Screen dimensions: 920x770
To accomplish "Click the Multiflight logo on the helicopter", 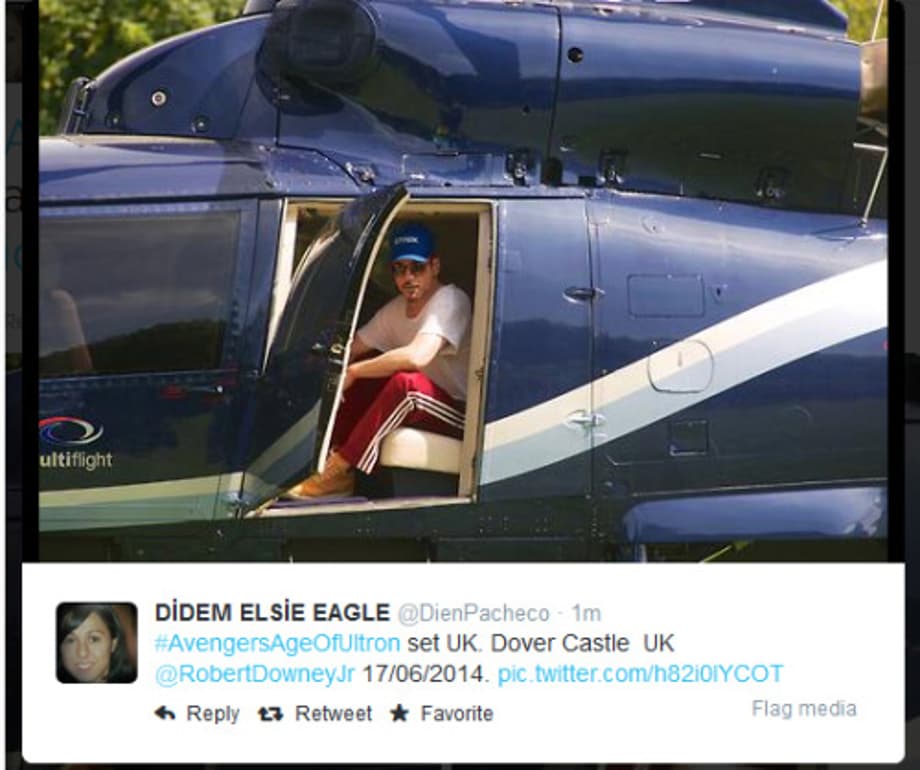I will point(75,443).
